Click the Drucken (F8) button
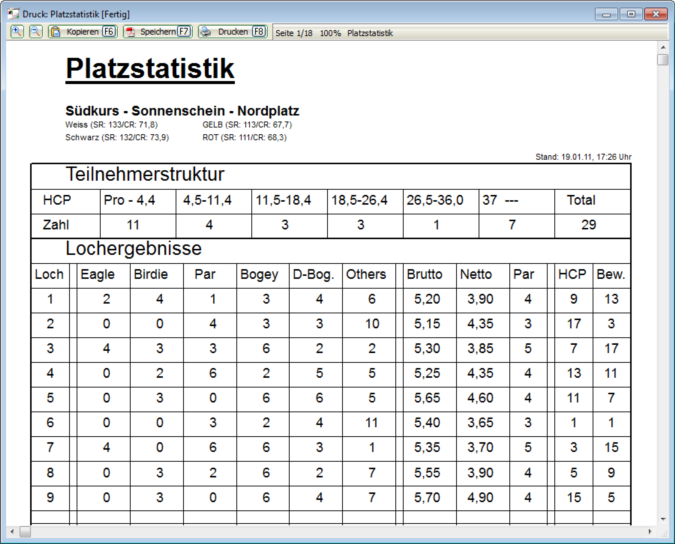 233,32
